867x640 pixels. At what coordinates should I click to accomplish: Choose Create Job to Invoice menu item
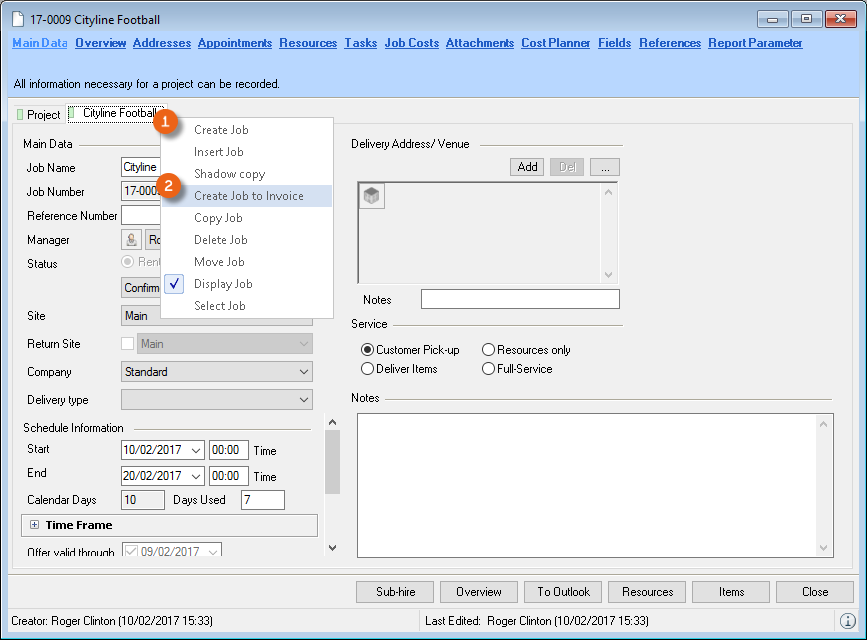248,196
